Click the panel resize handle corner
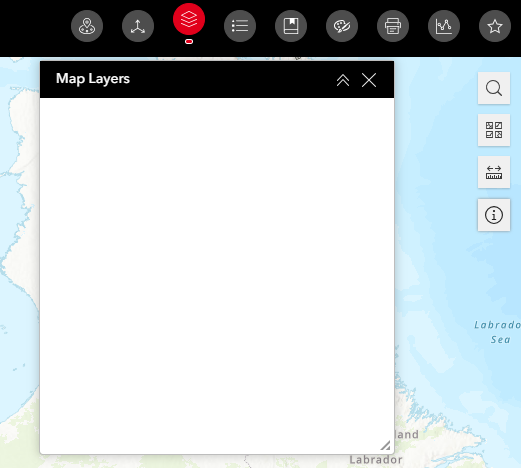Viewport: 521px width, 468px height. pyautogui.click(x=386, y=446)
